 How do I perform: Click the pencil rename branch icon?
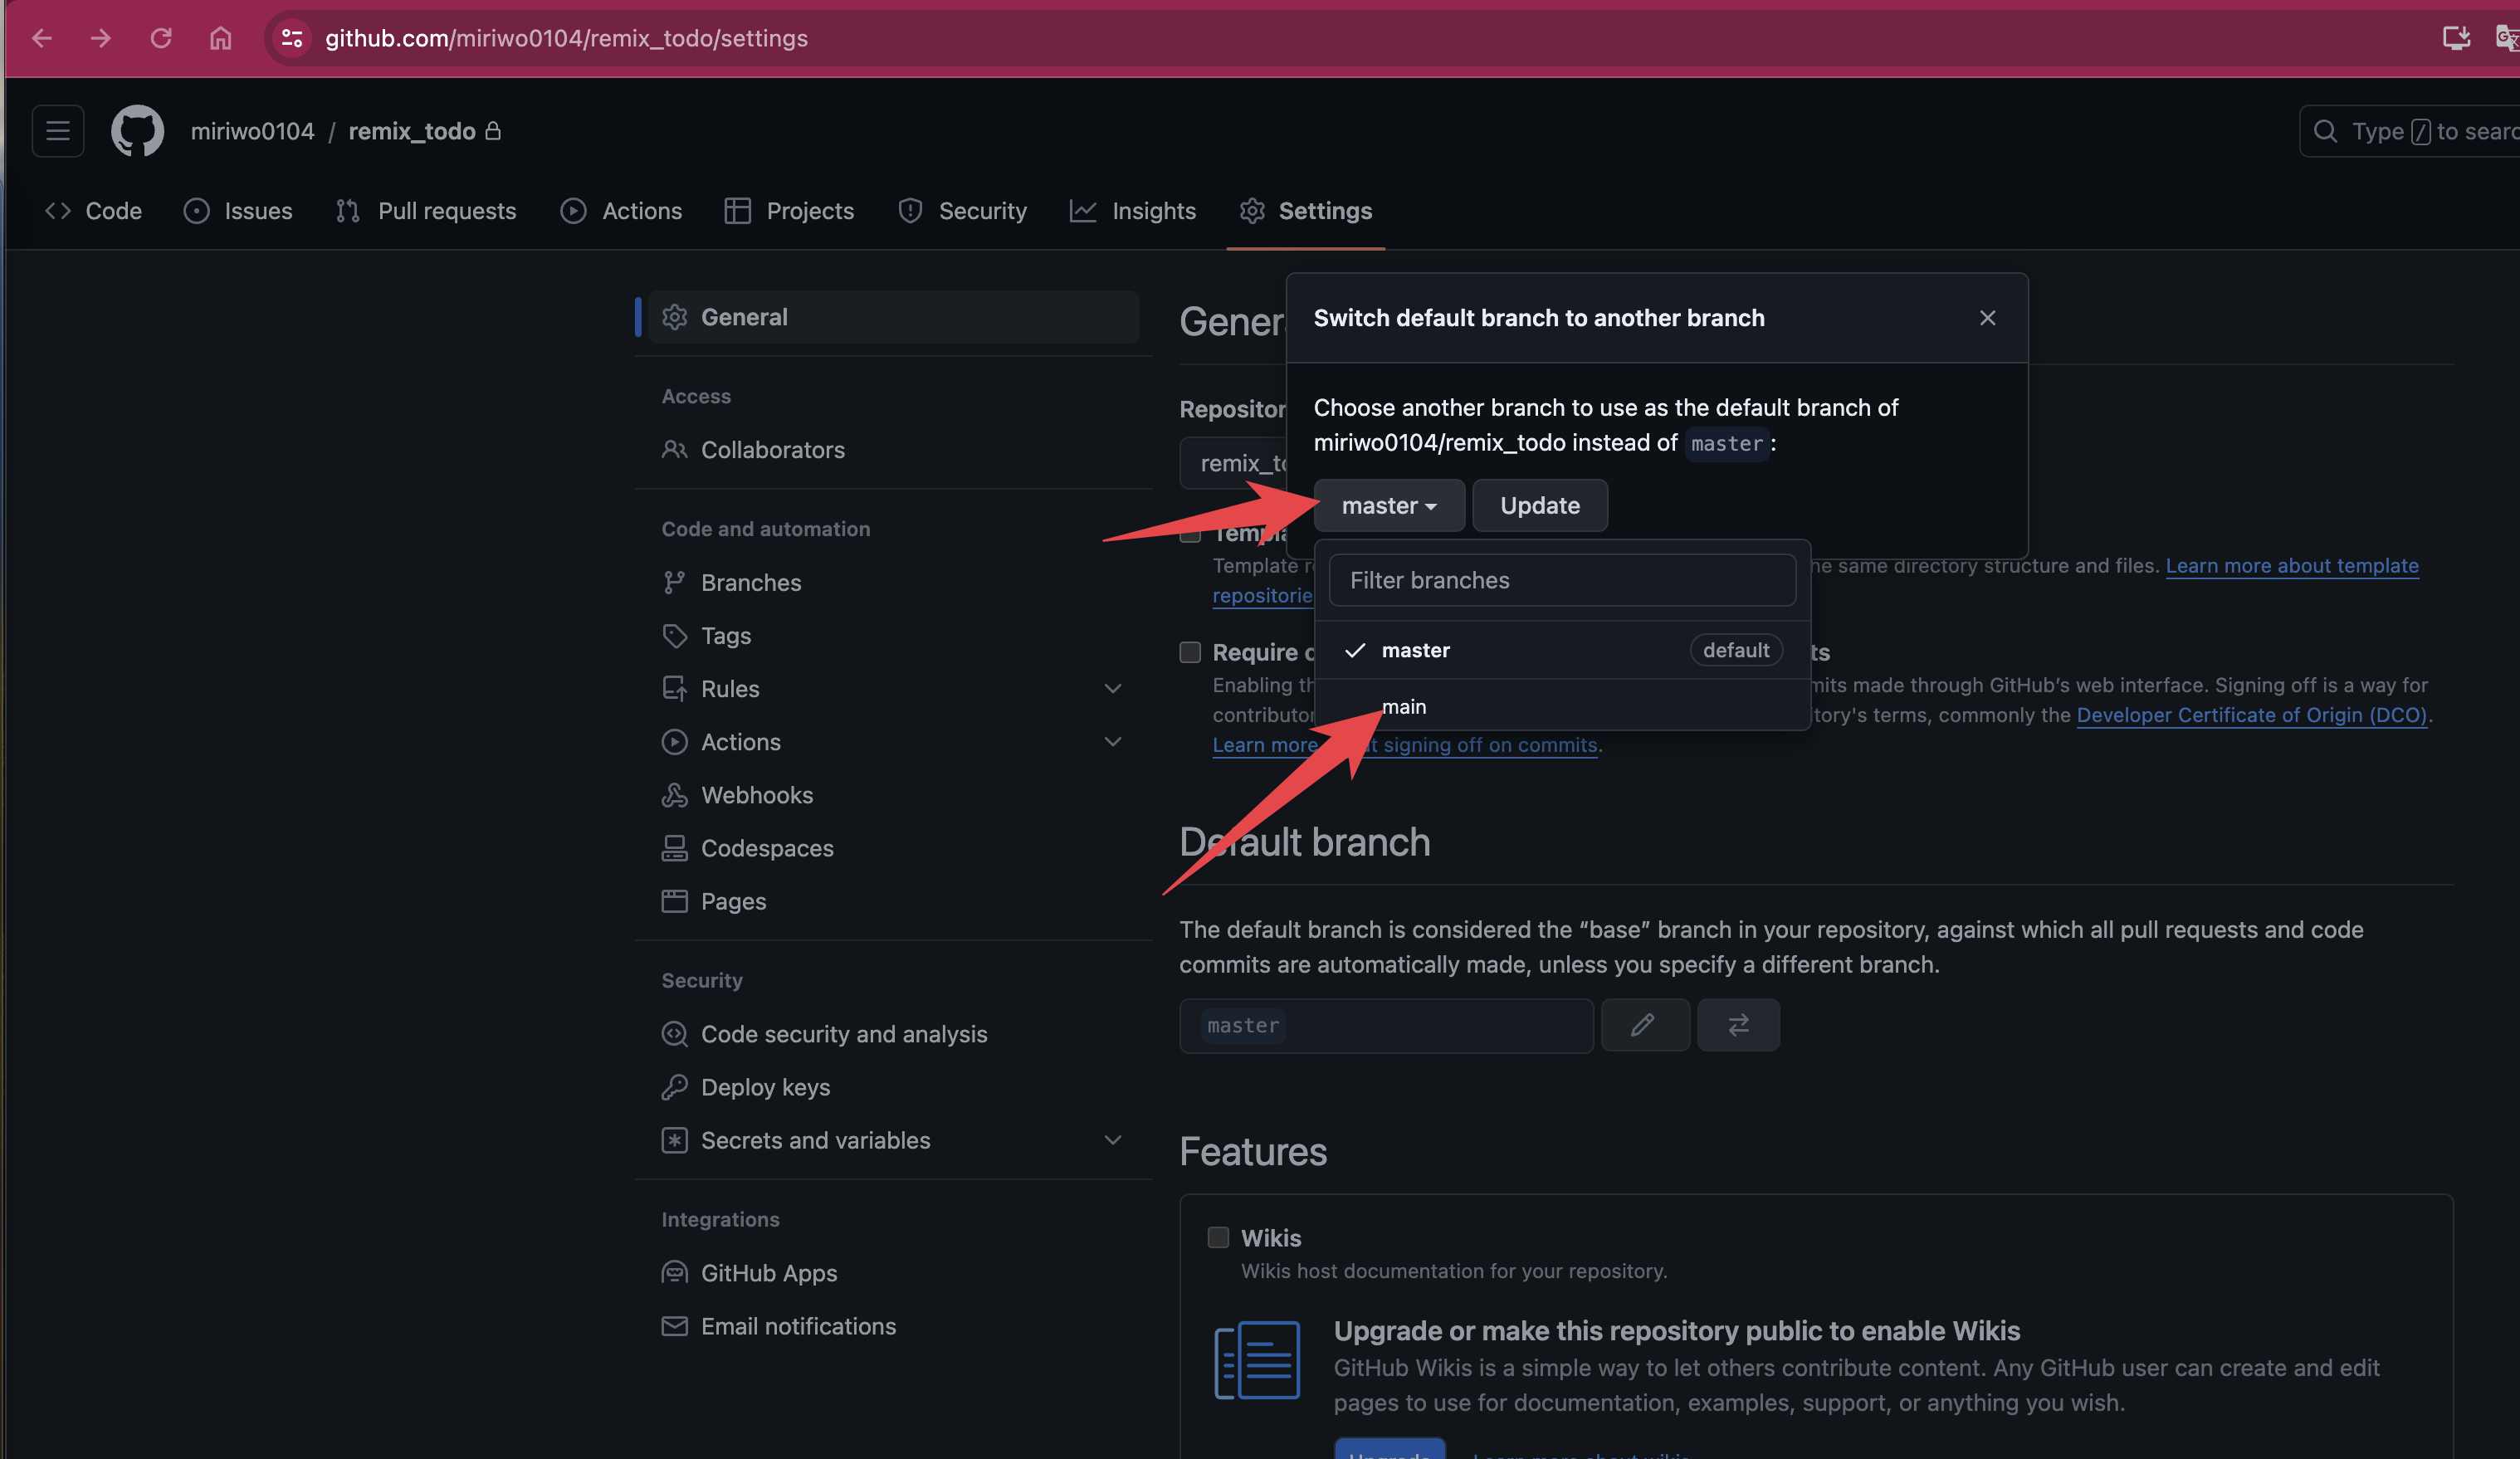[1644, 1024]
